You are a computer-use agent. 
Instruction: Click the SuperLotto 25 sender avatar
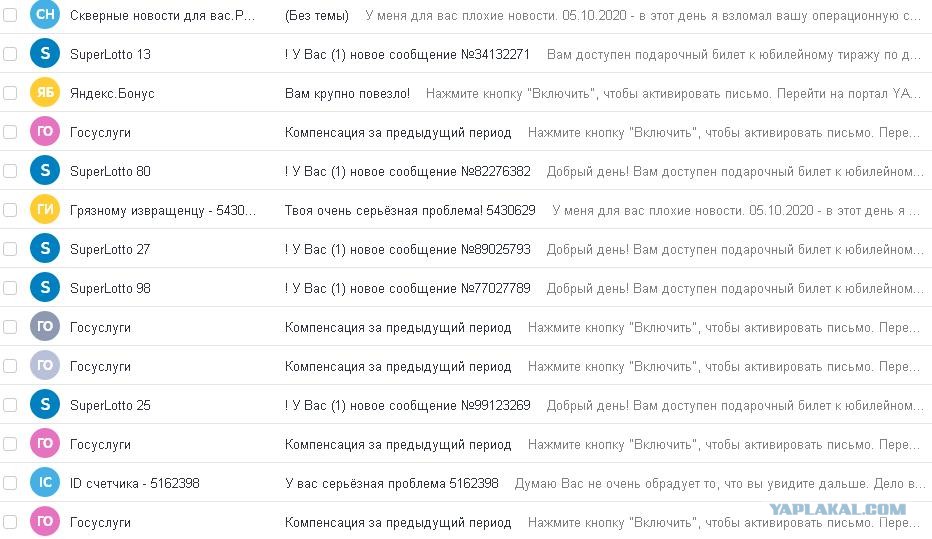click(45, 405)
